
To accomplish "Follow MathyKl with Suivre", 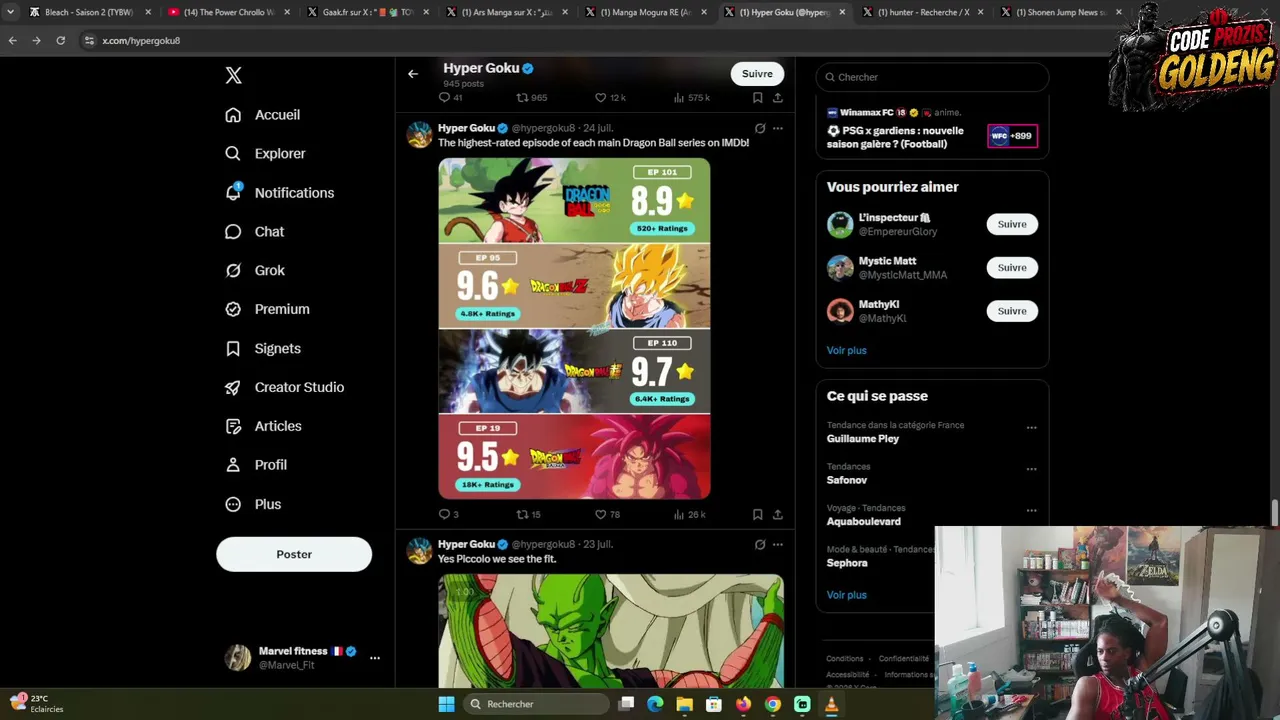I will pyautogui.click(x=1012, y=311).
